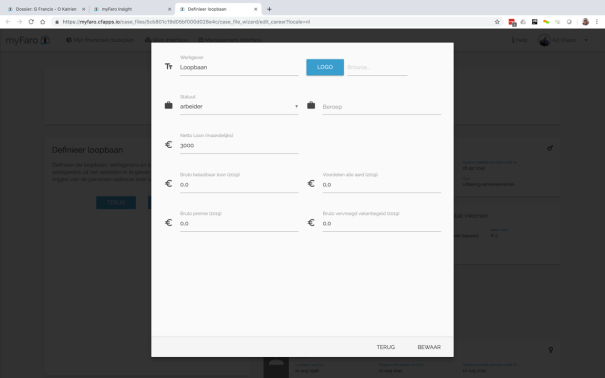
Task: Open the Chrome three-dot menu
Action: point(597,22)
